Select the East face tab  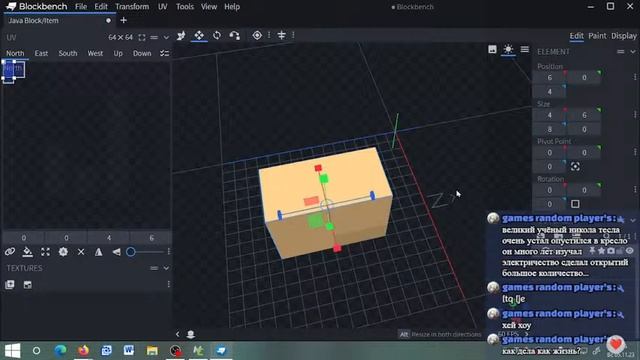click(41, 53)
